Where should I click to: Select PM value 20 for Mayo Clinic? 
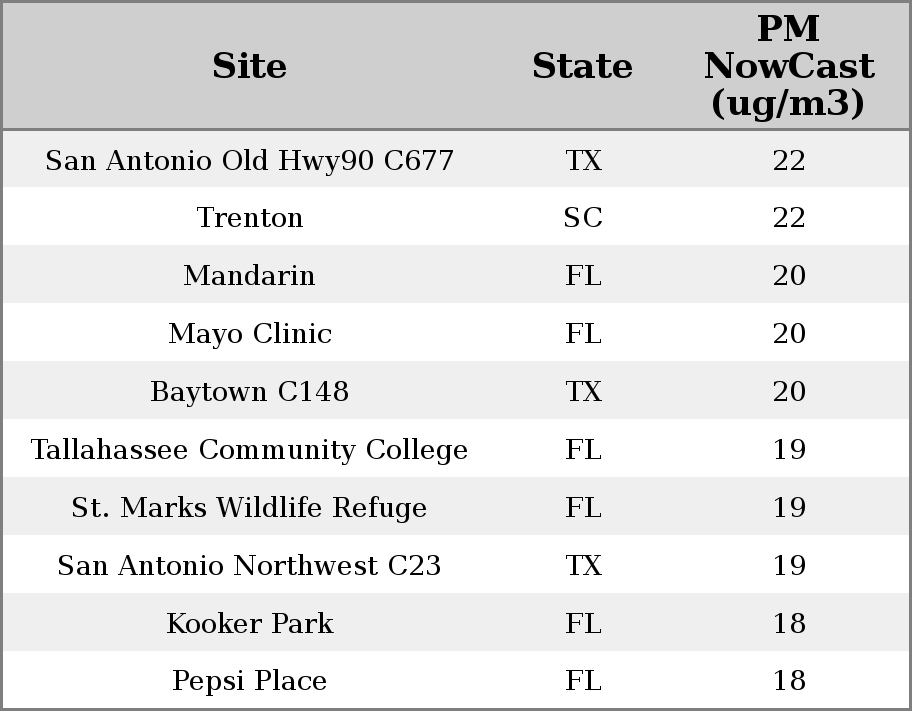(x=789, y=334)
